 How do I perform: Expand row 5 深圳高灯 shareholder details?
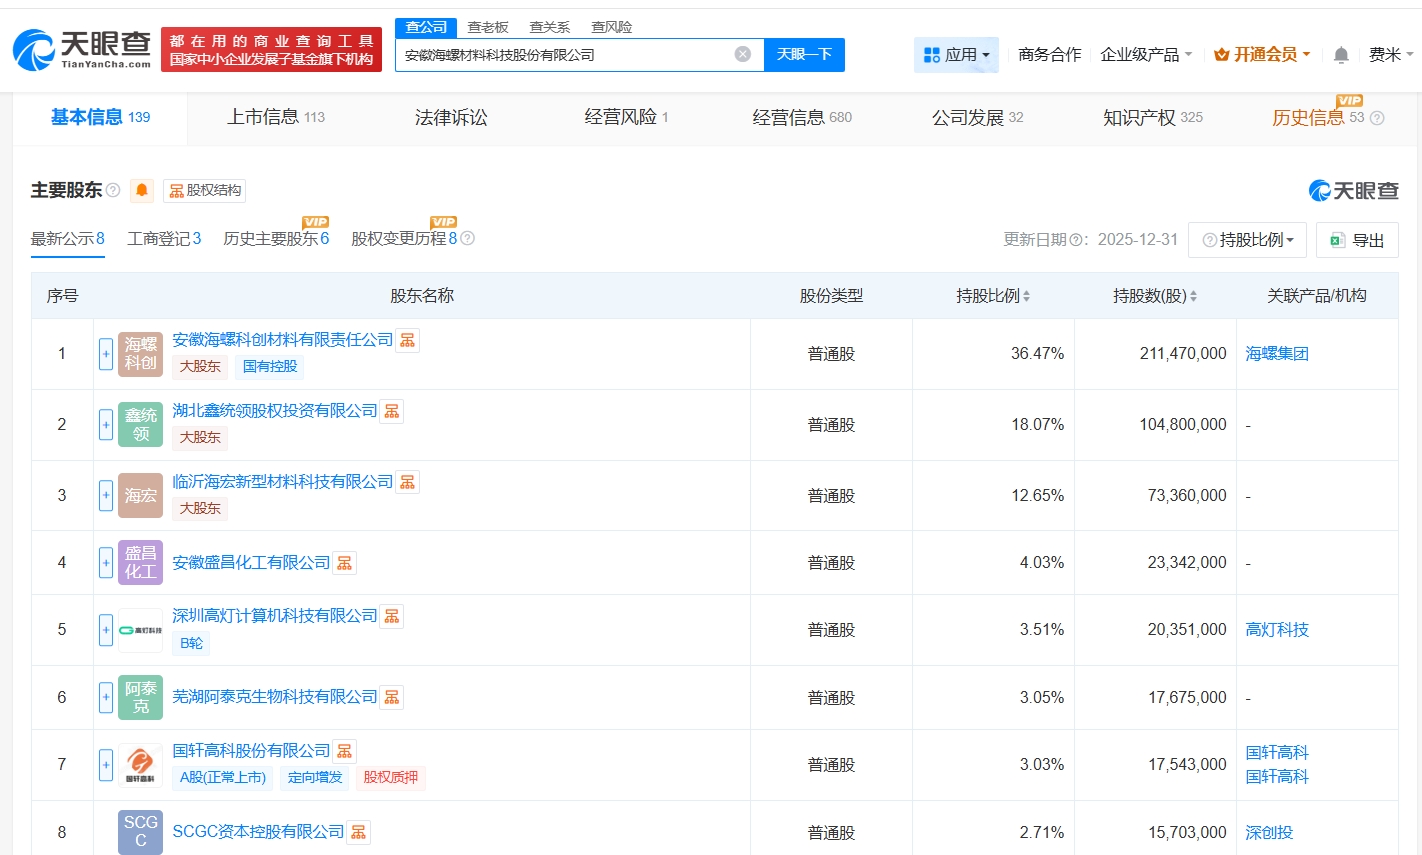(x=106, y=630)
